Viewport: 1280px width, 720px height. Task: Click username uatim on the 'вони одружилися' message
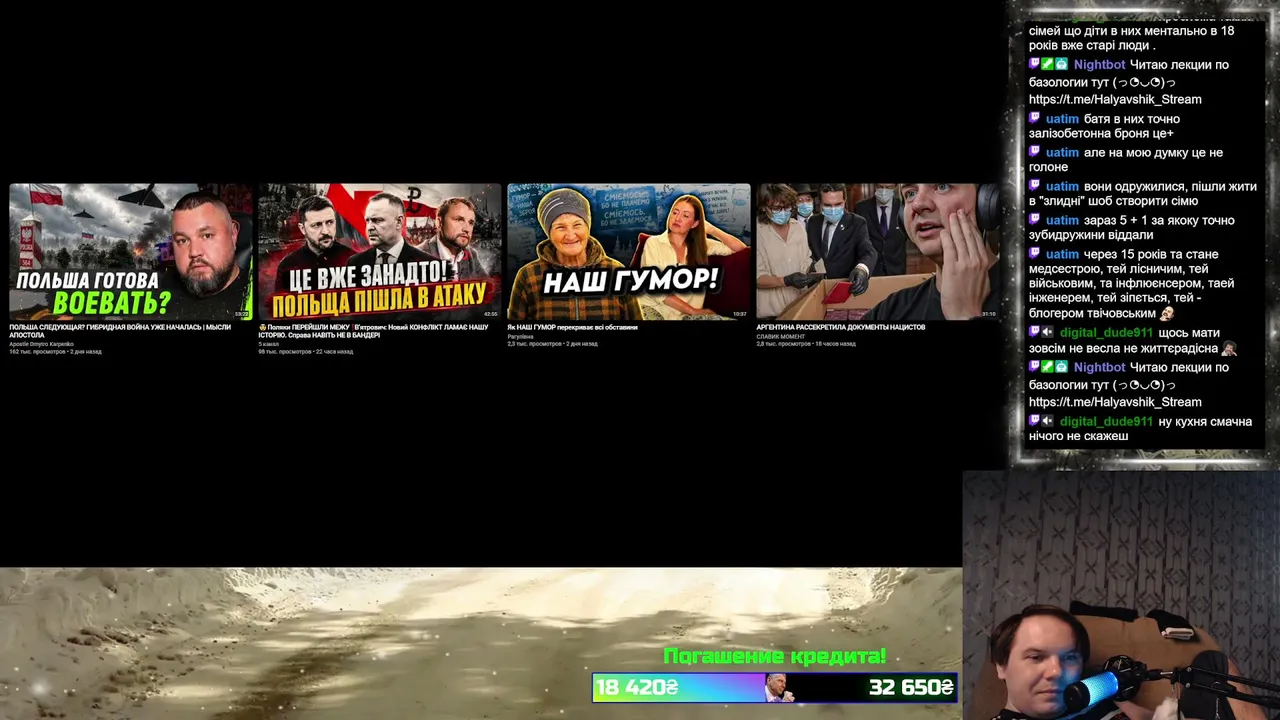click(x=1062, y=187)
